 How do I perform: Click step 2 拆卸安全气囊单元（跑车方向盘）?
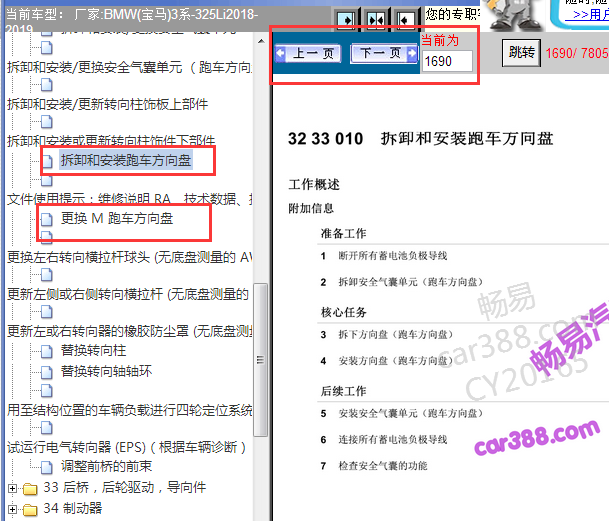[x=410, y=282]
